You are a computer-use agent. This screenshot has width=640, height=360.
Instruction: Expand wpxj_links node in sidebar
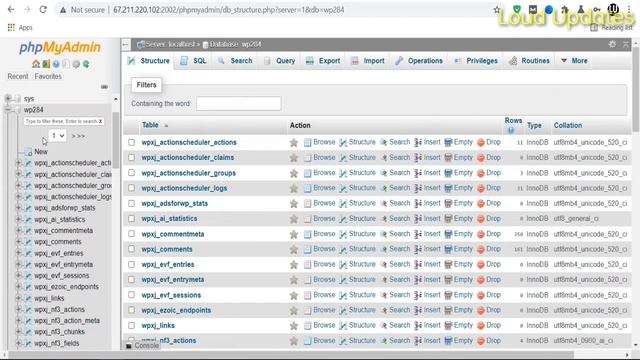[18, 298]
